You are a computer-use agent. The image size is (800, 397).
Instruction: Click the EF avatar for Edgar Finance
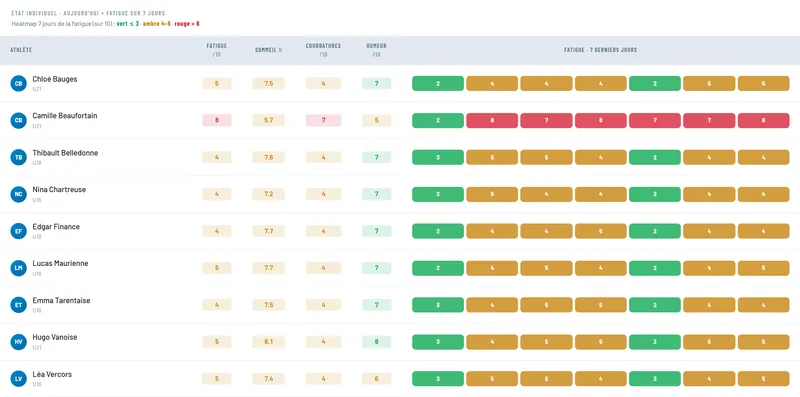tap(18, 231)
